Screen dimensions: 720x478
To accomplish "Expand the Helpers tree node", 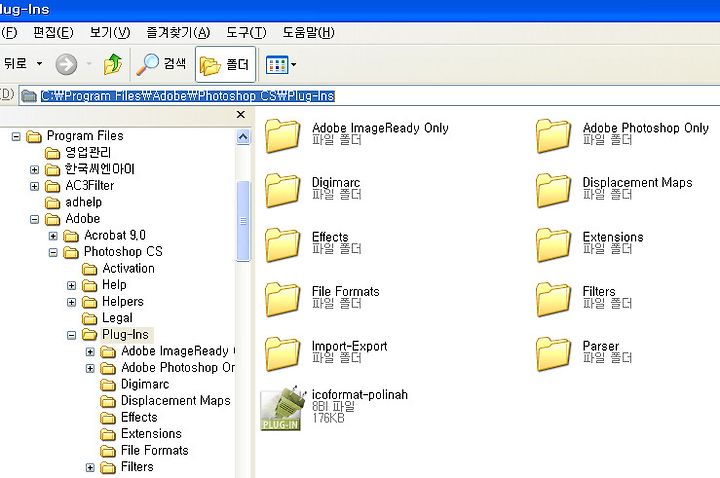I will [72, 302].
